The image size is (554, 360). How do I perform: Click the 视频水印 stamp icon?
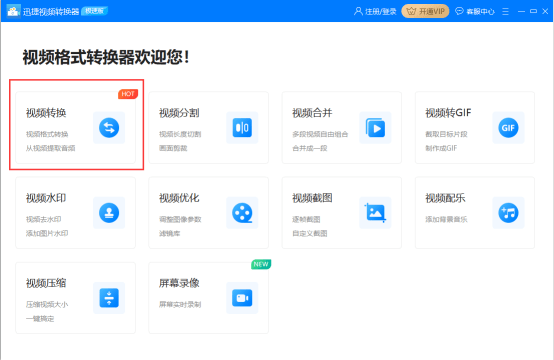pyautogui.click(x=109, y=213)
